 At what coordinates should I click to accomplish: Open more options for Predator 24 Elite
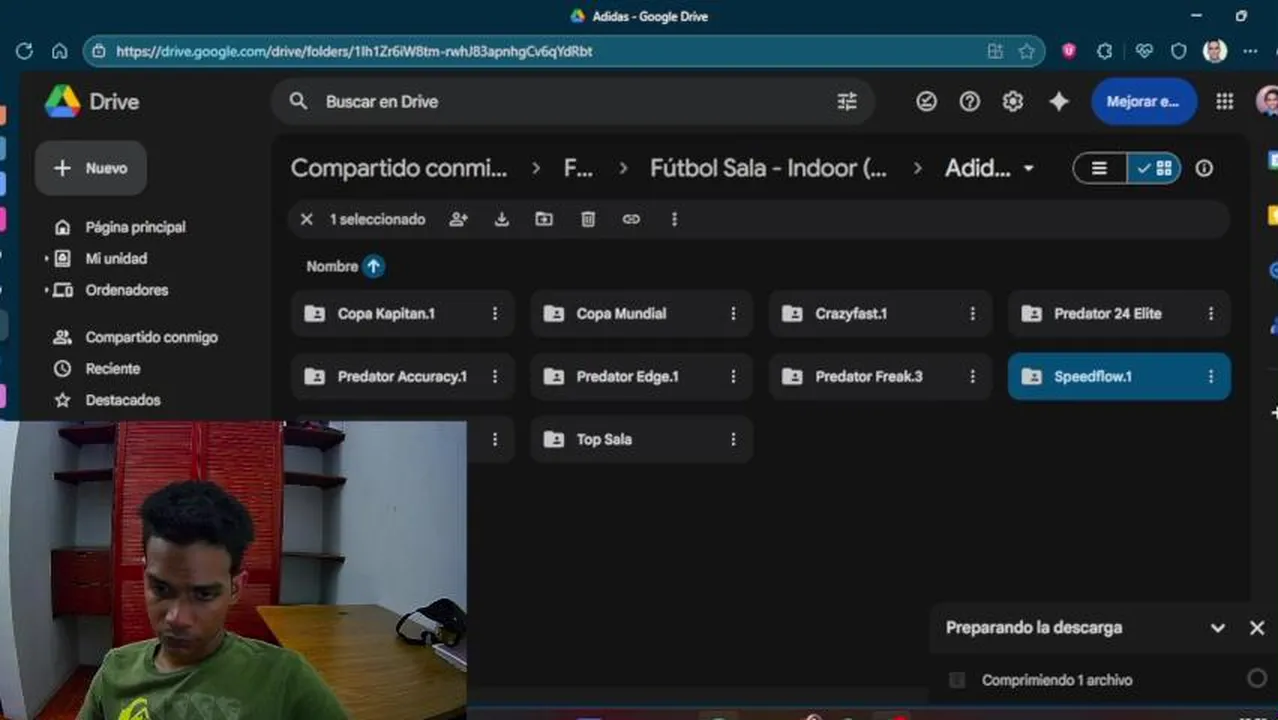(1210, 313)
